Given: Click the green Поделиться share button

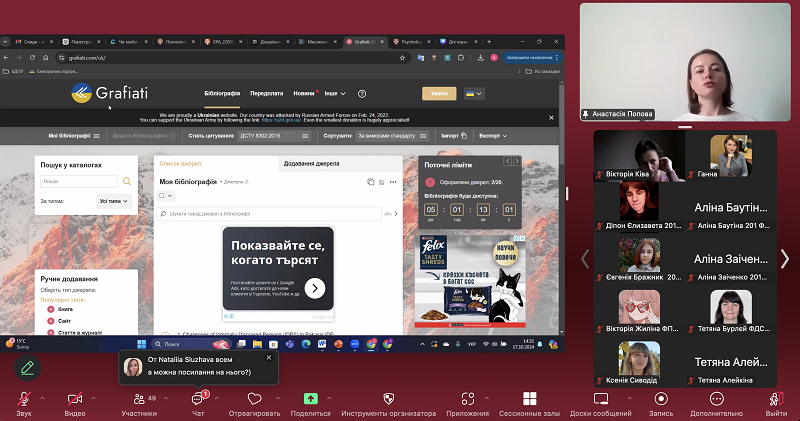Looking at the screenshot, I should click(x=310, y=404).
